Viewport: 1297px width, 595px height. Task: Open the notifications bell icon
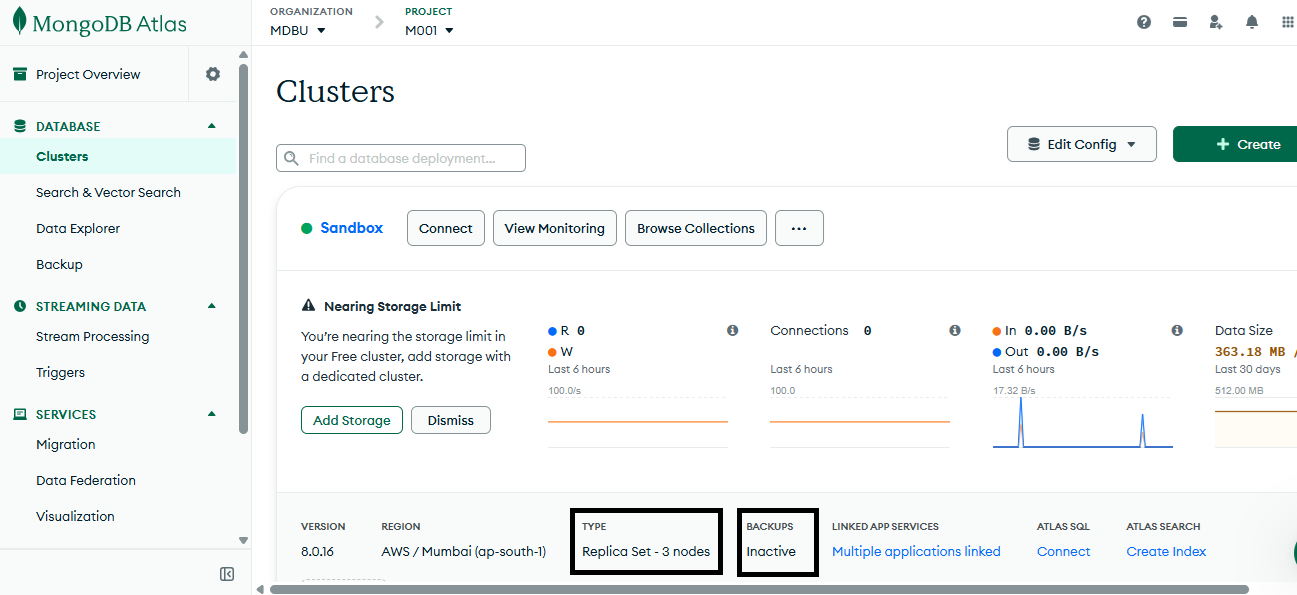[x=1252, y=22]
